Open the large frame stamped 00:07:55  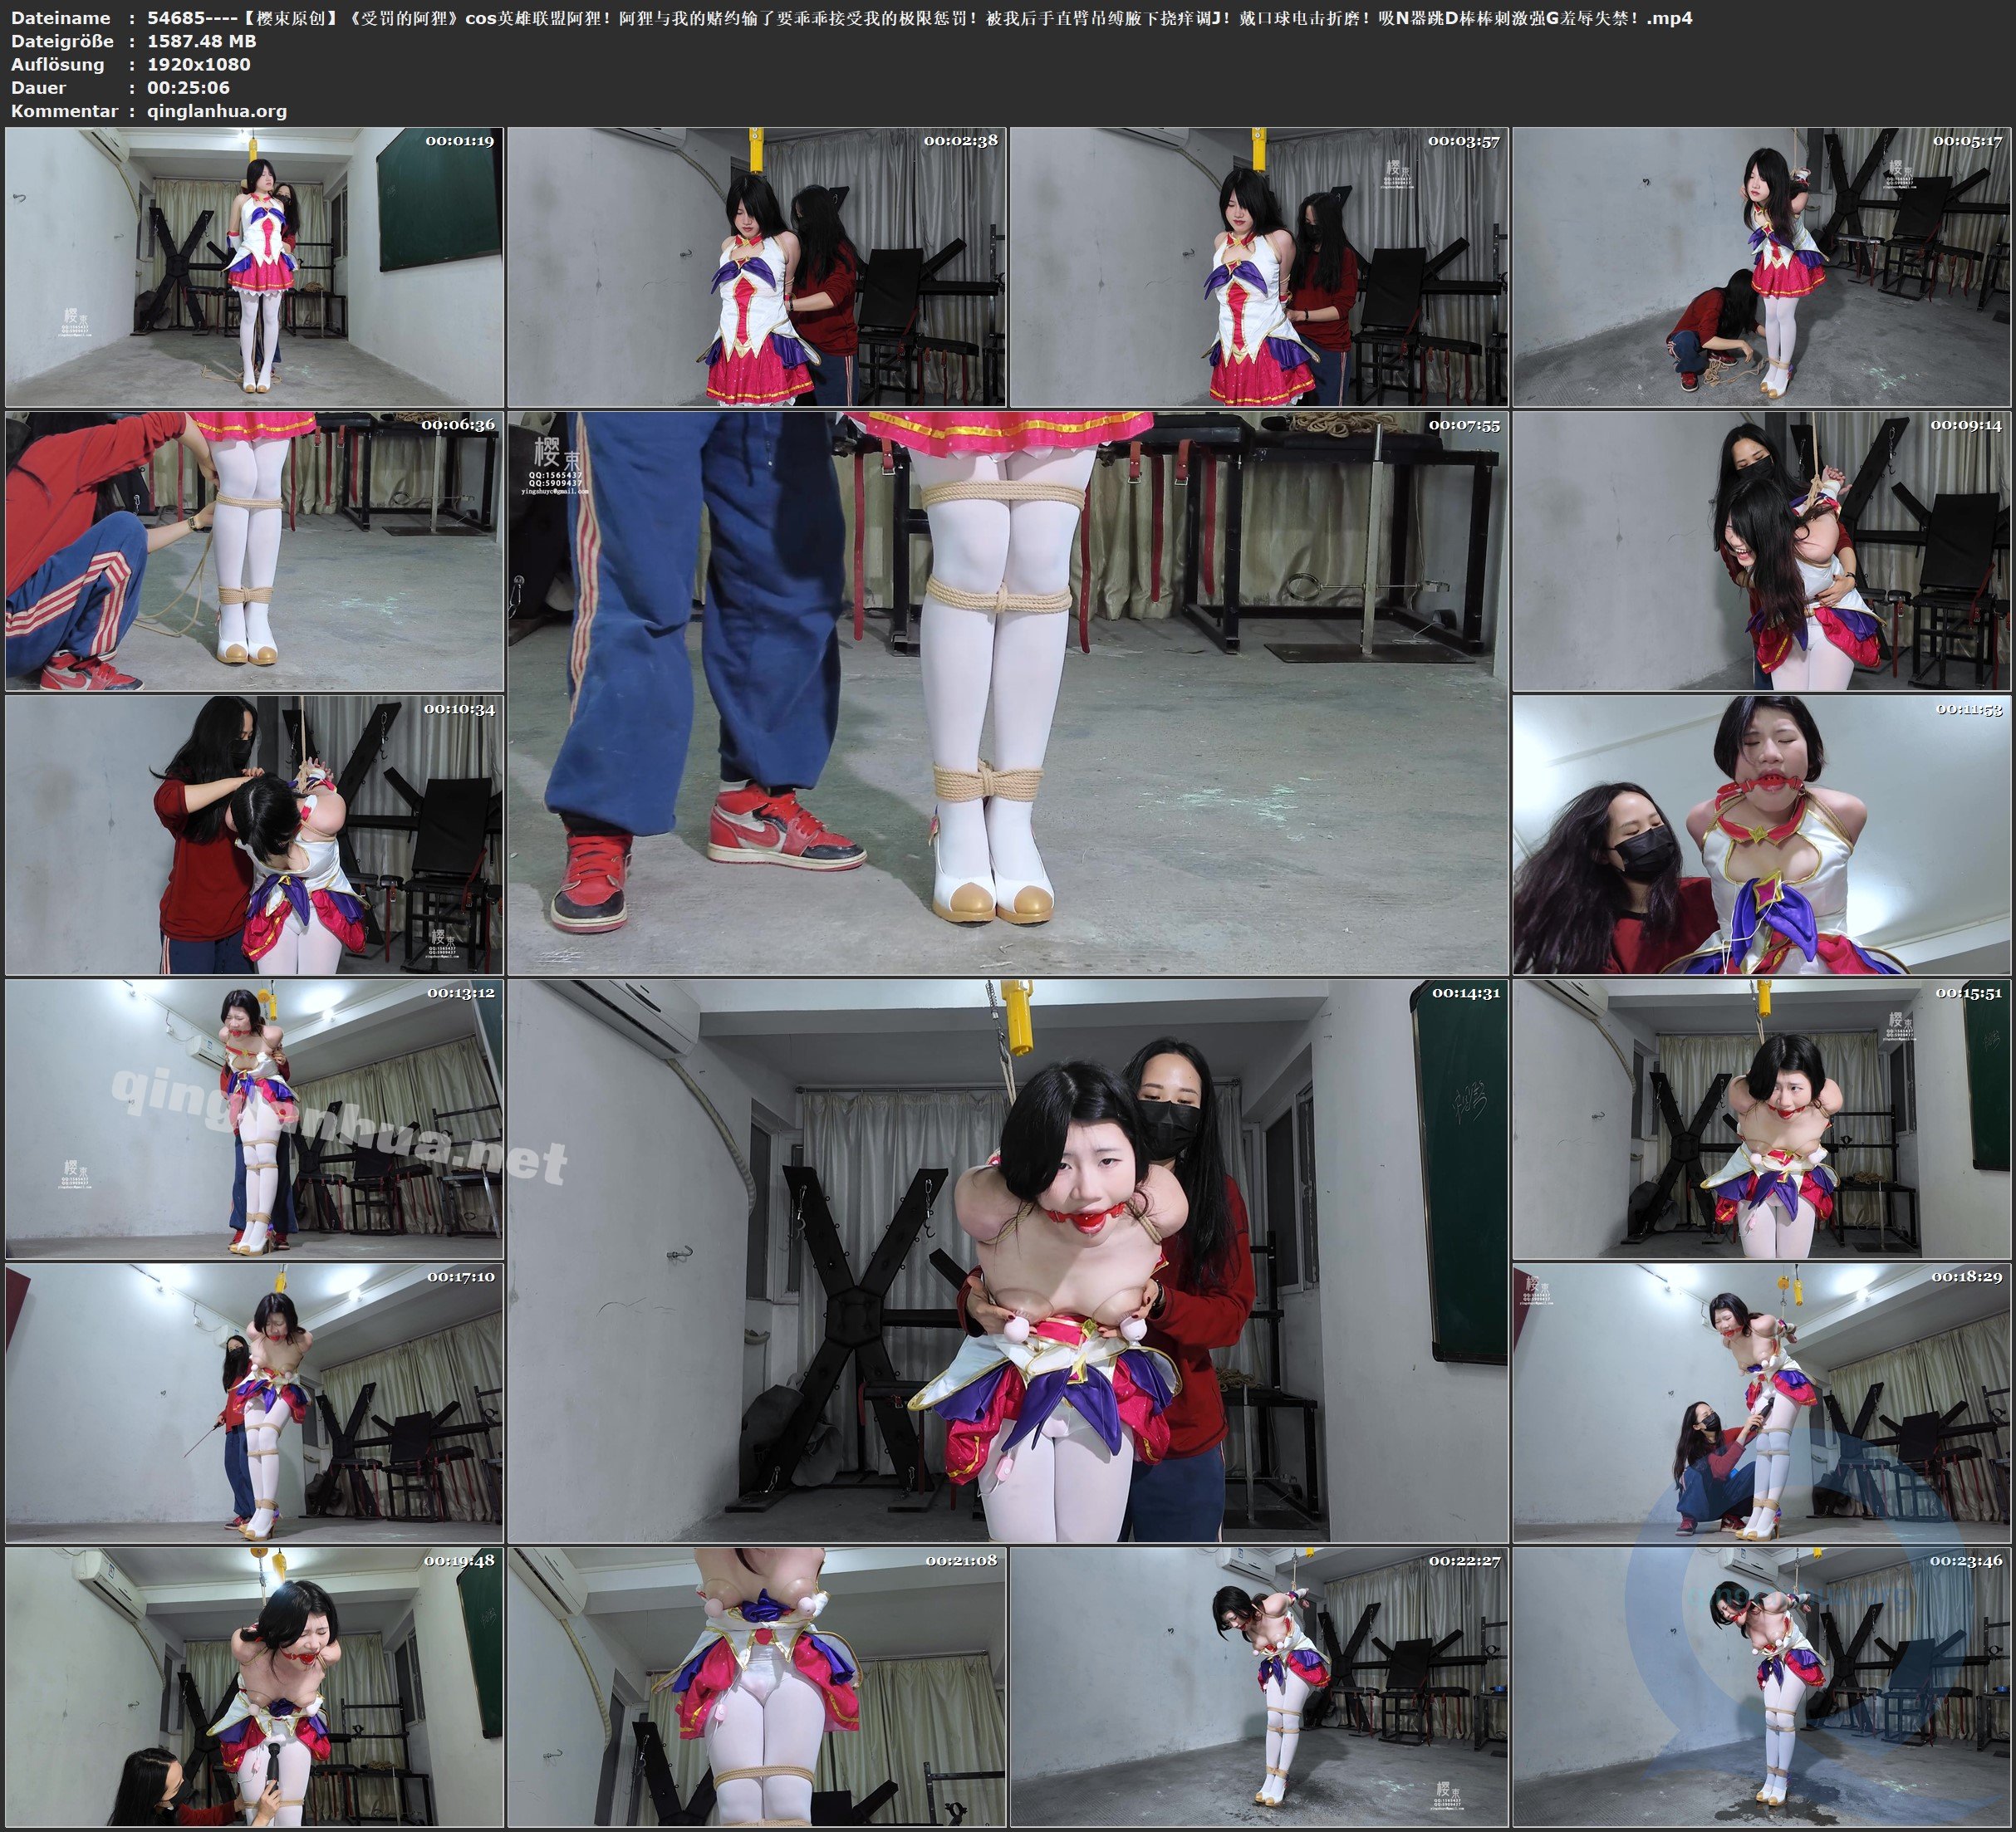click(1008, 693)
